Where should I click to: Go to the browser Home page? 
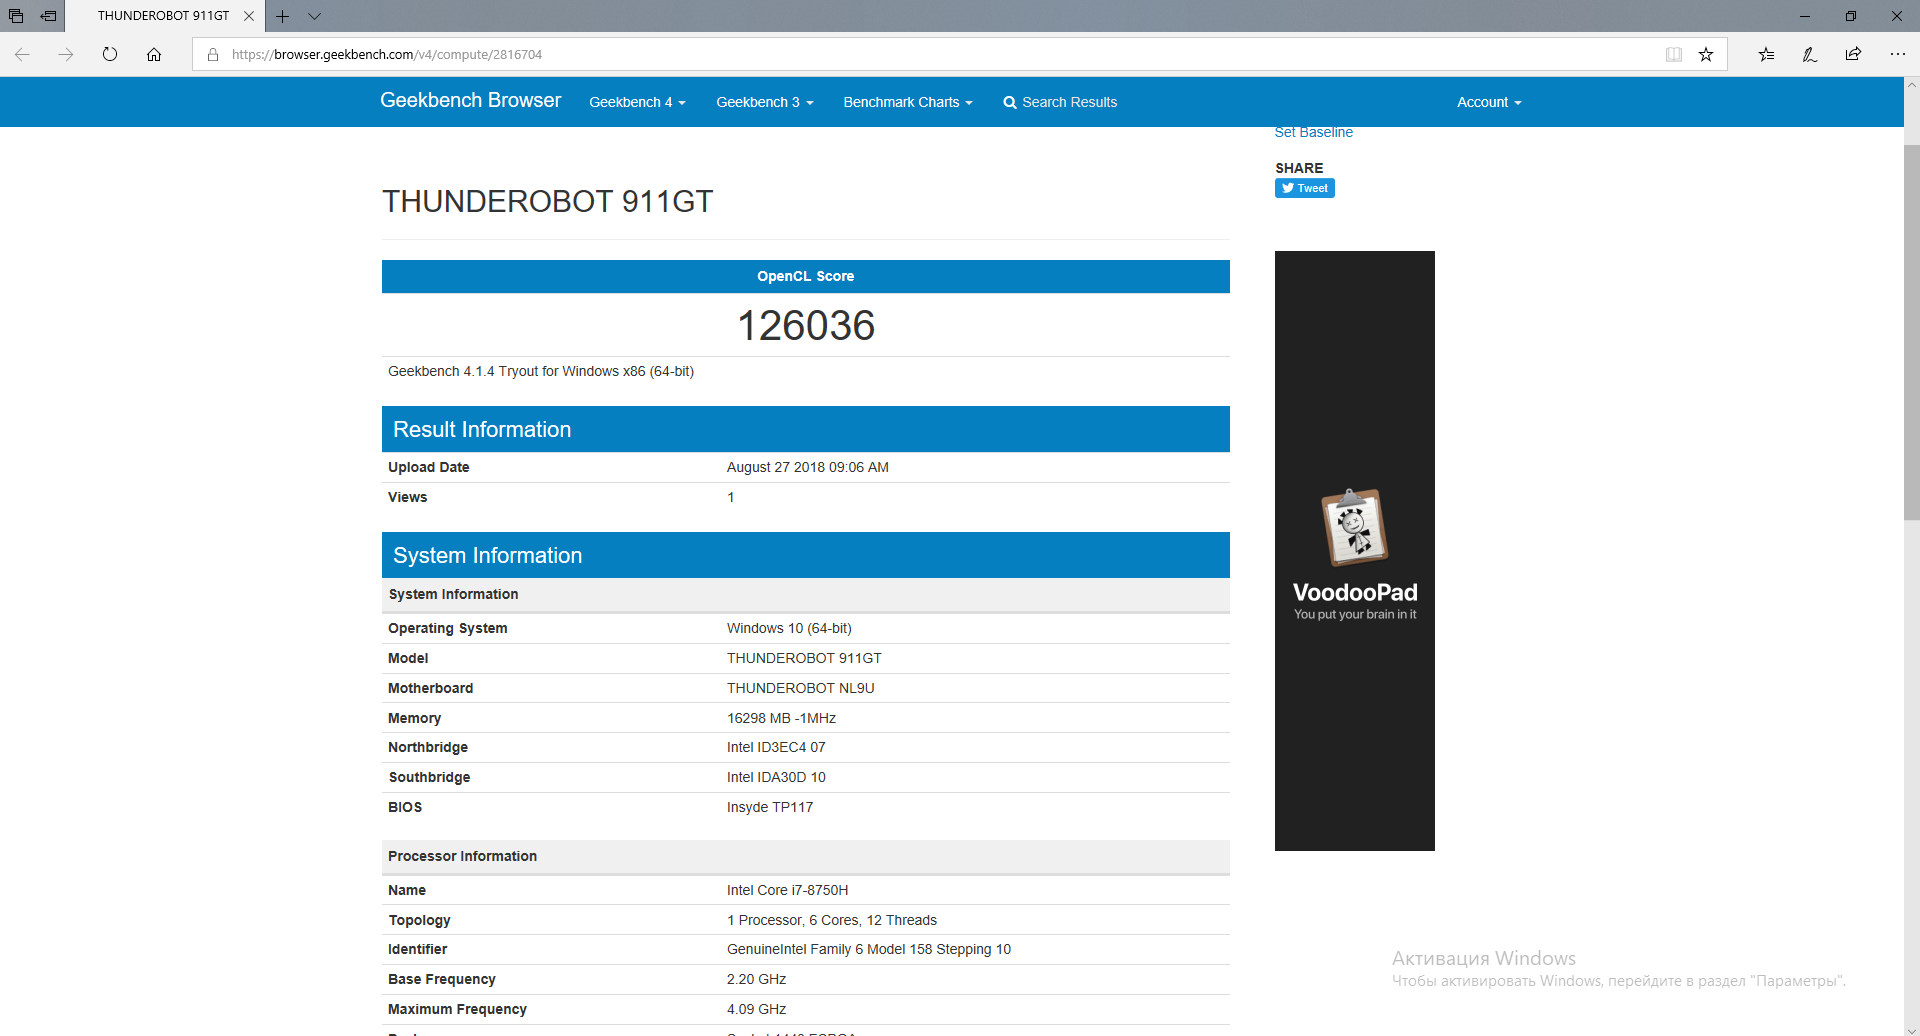pyautogui.click(x=154, y=54)
